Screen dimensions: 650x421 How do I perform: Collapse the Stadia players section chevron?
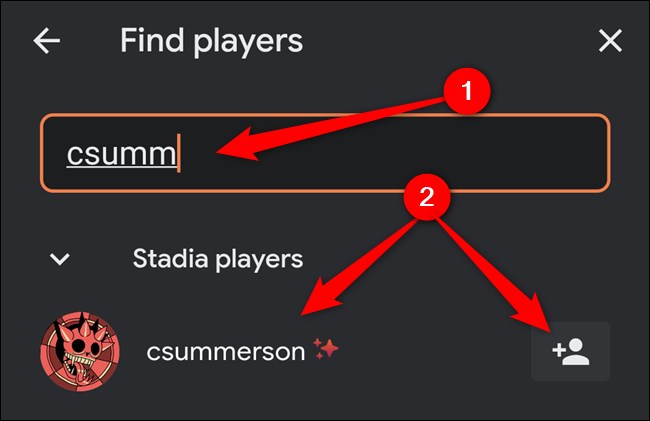click(60, 259)
